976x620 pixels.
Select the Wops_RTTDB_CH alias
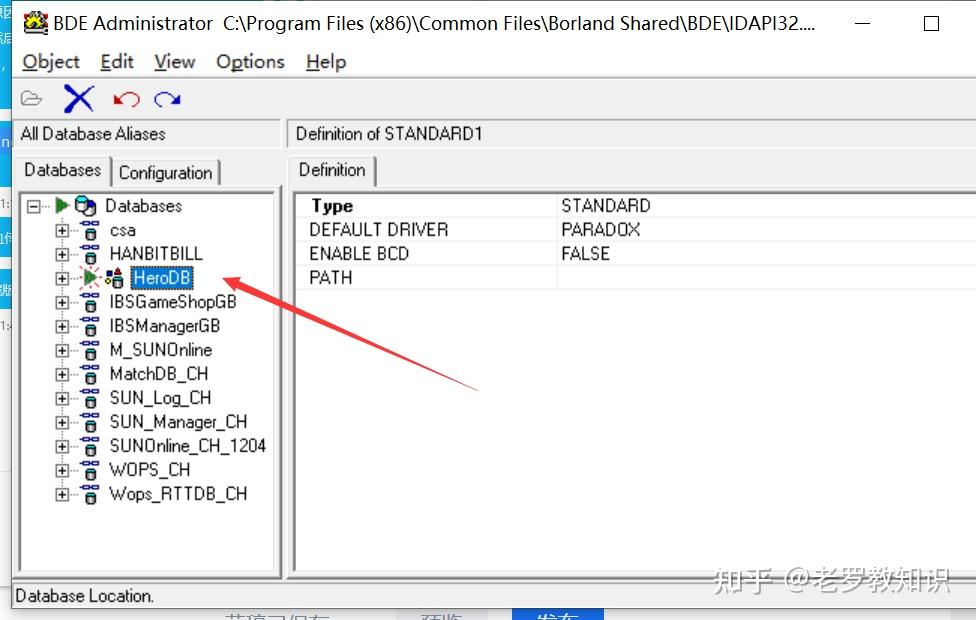(176, 494)
